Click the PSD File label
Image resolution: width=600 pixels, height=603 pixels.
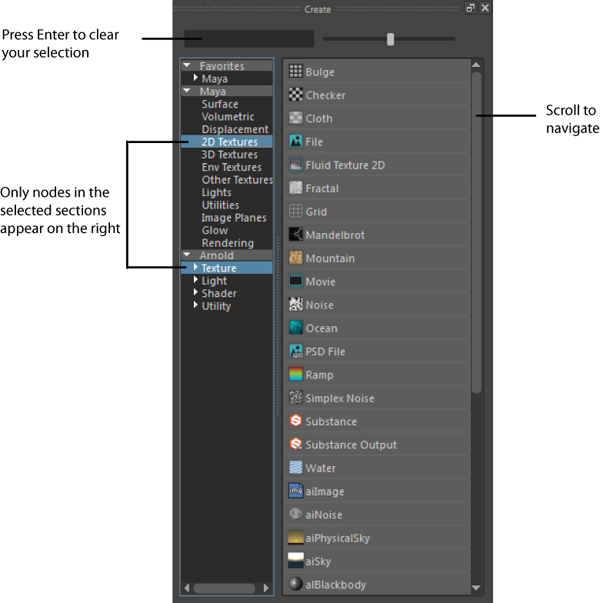[x=325, y=351]
